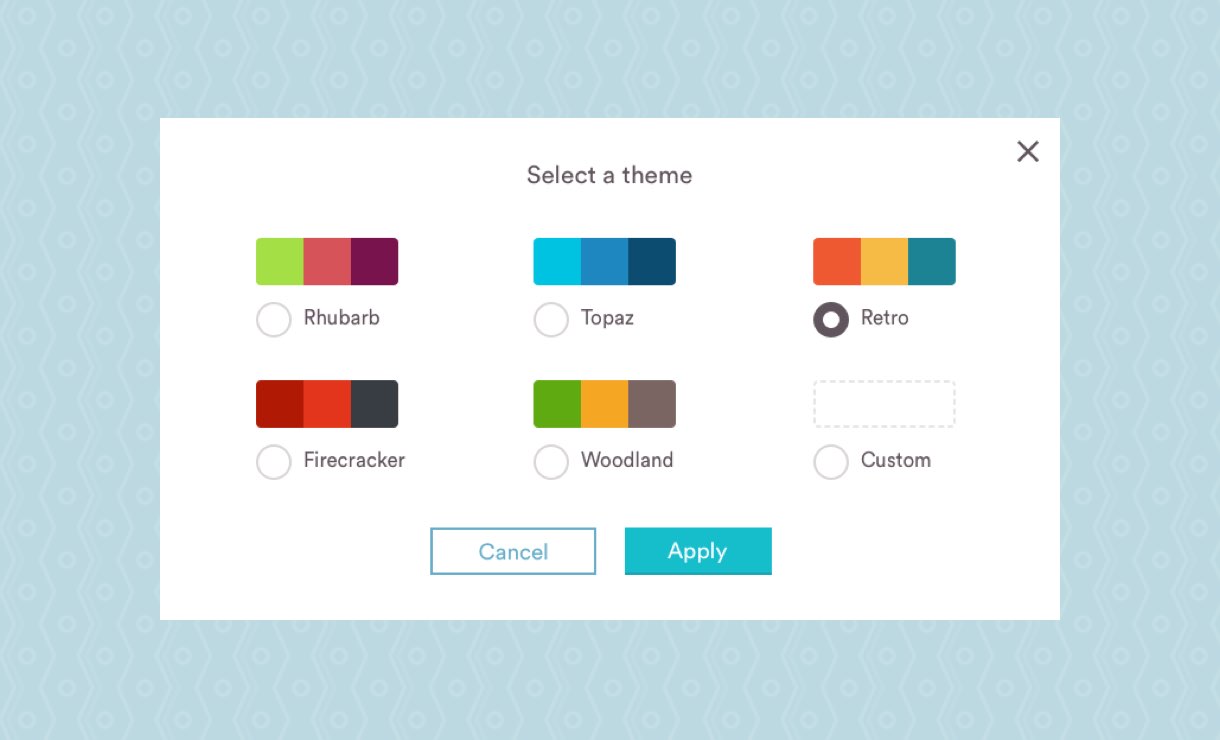Click the Rhubarb color palette swatch
This screenshot has width=1220, height=740.
[327, 262]
